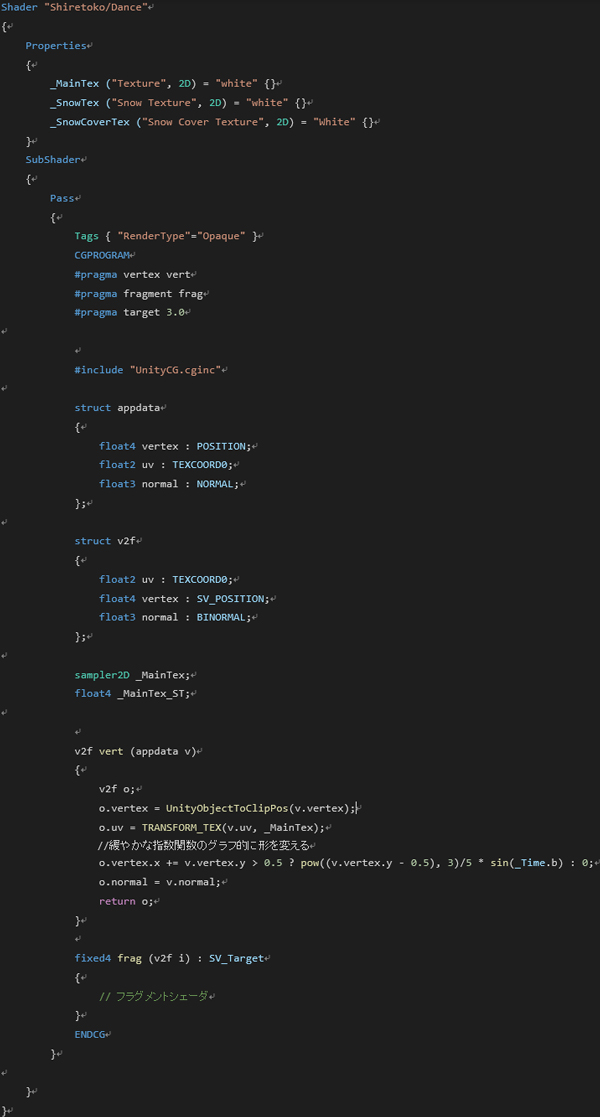Click the ENDCG line
The width and height of the screenshot is (600, 1117).
90,1034
